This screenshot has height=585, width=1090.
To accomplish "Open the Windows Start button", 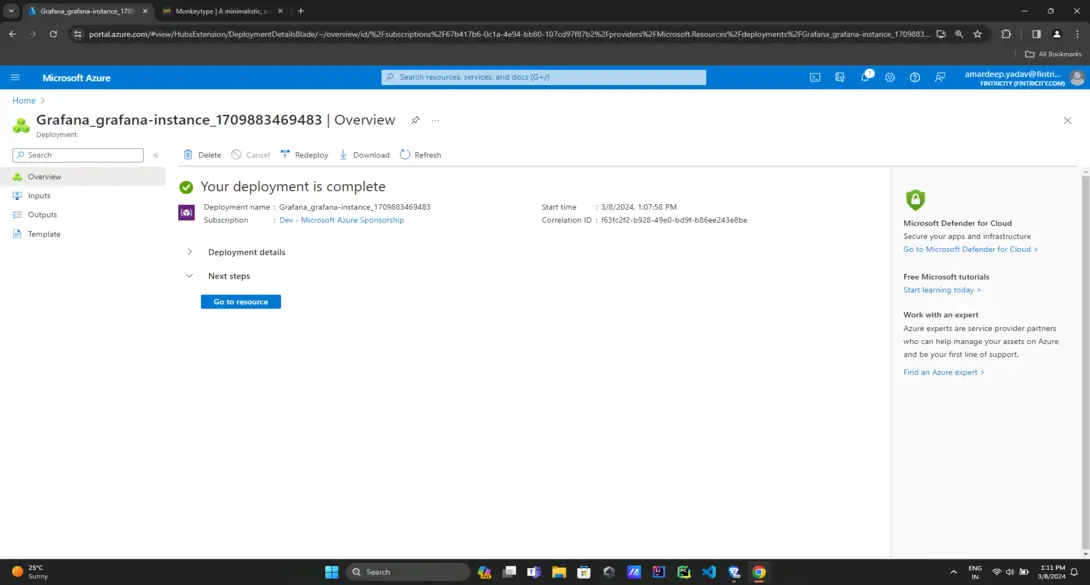I will click(x=332, y=572).
